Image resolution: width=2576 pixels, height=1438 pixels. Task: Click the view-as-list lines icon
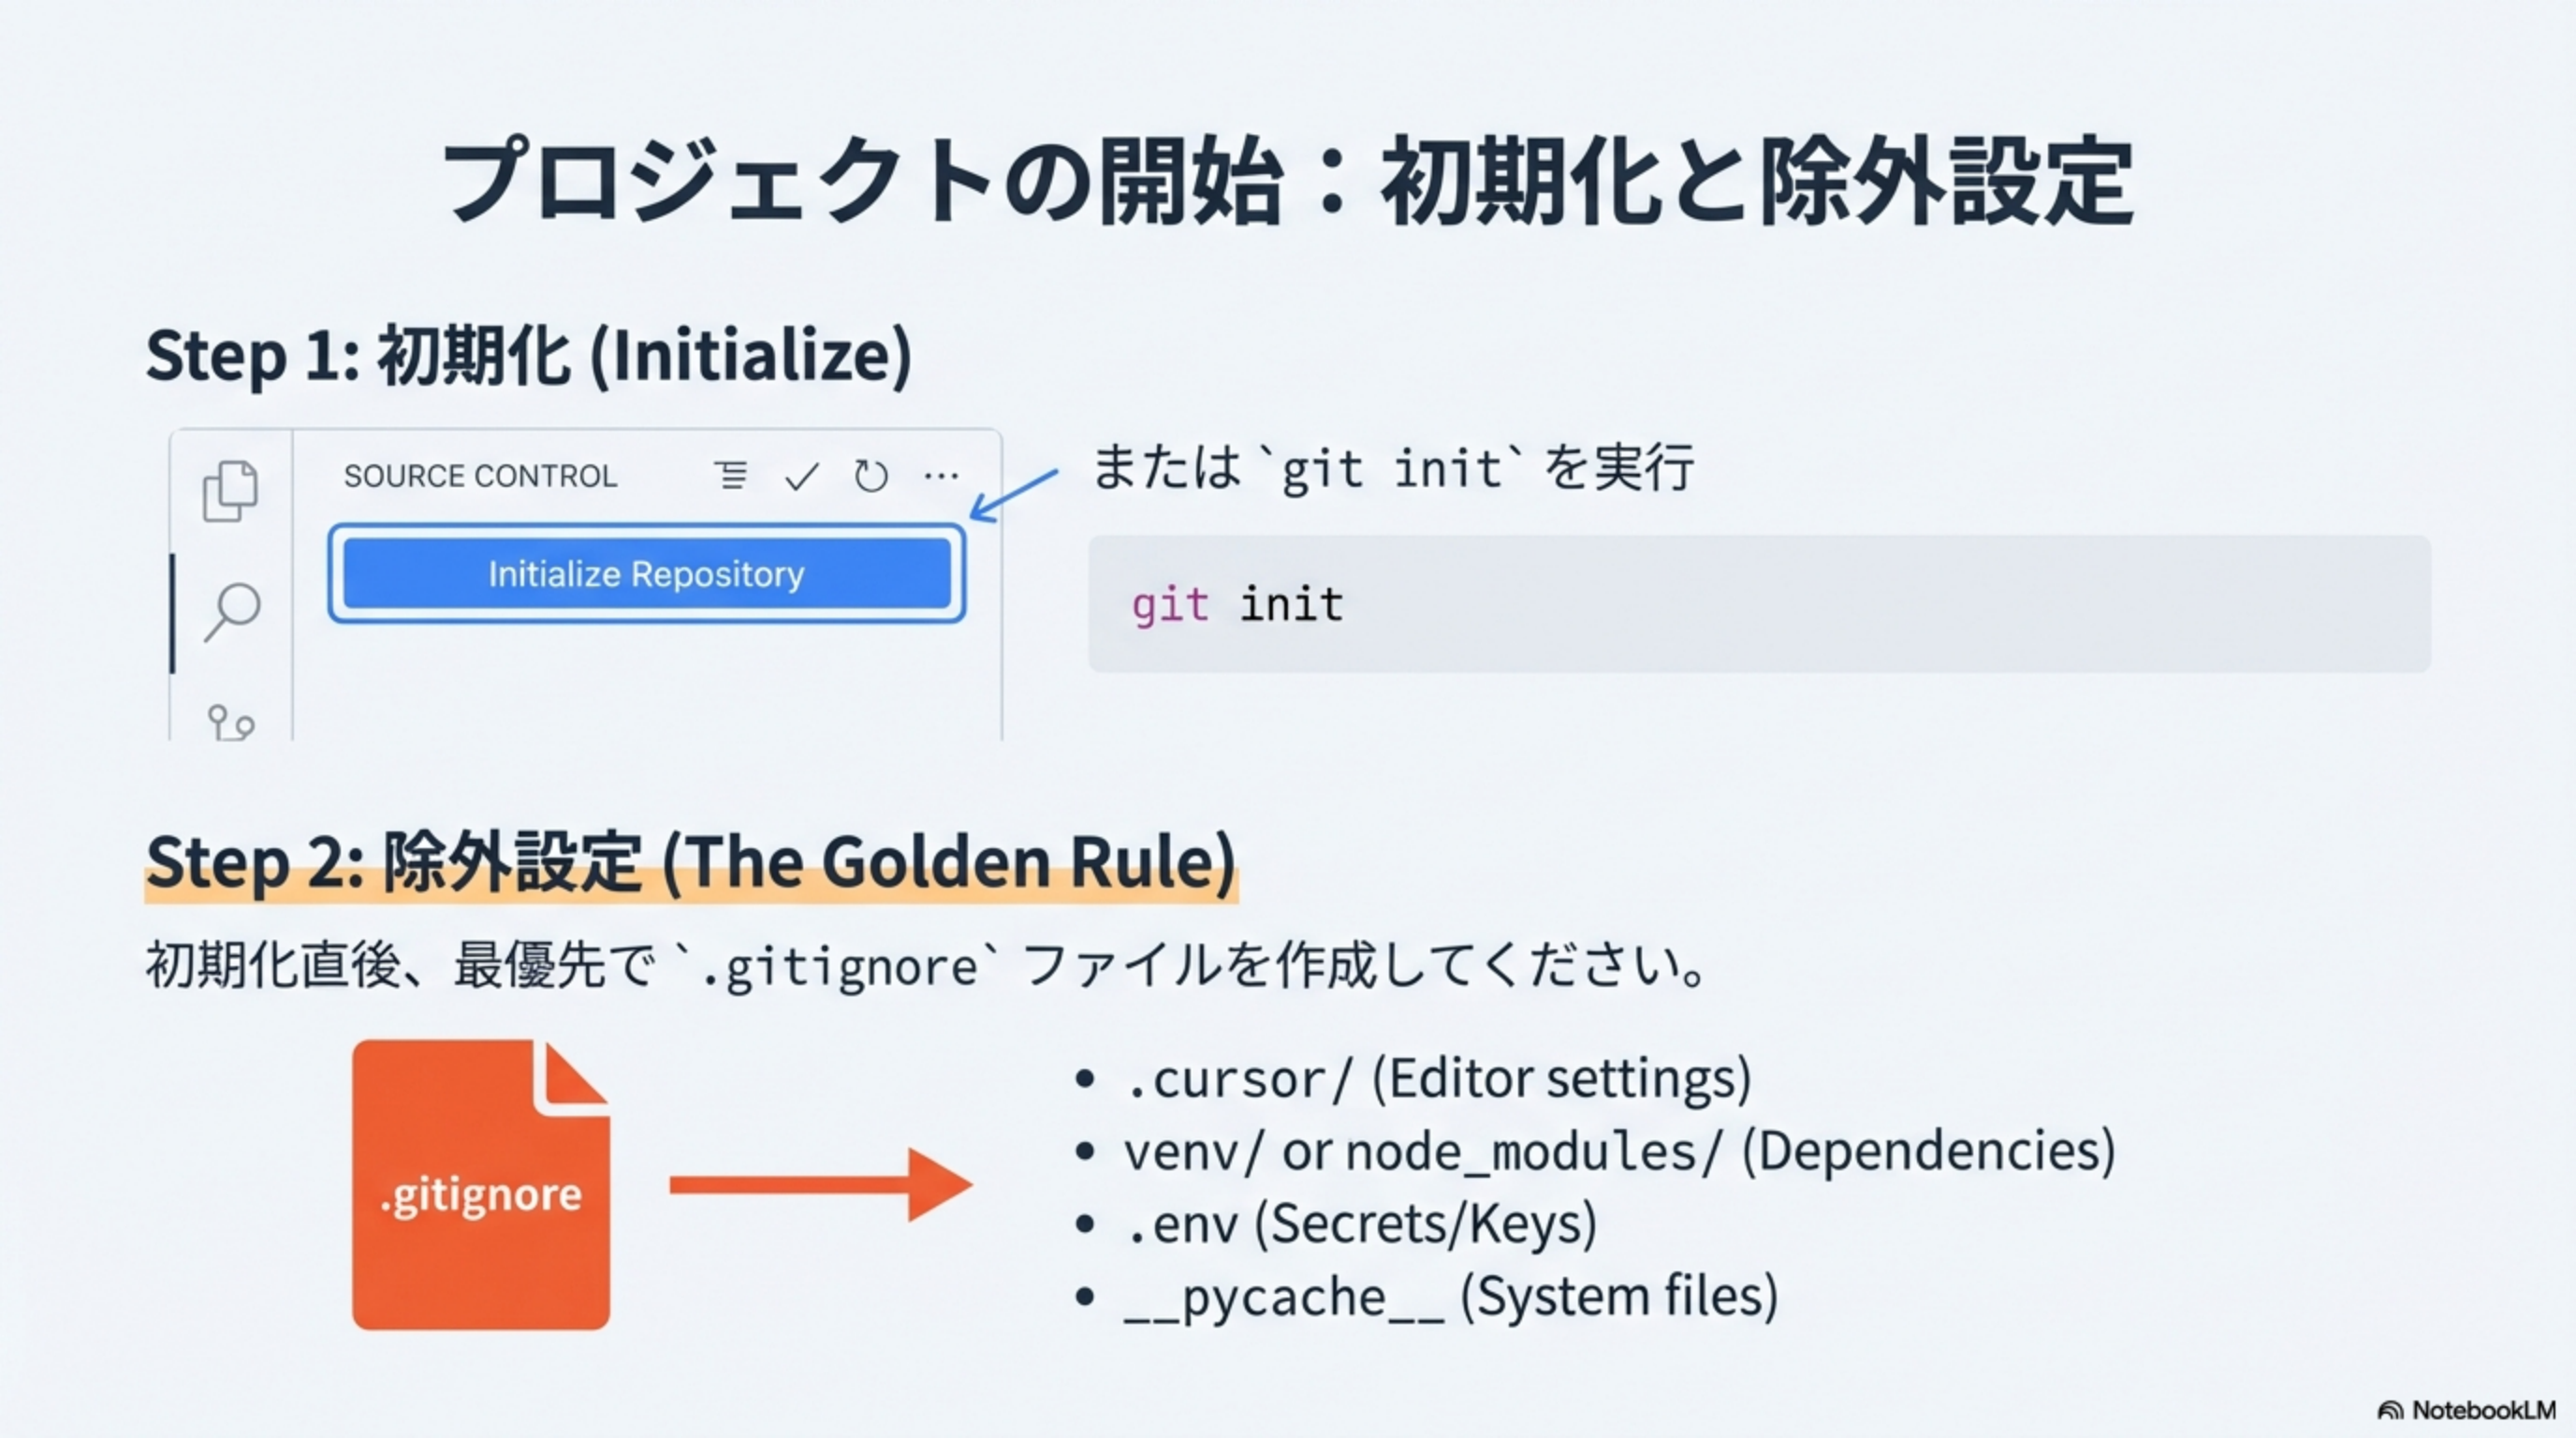click(x=731, y=476)
